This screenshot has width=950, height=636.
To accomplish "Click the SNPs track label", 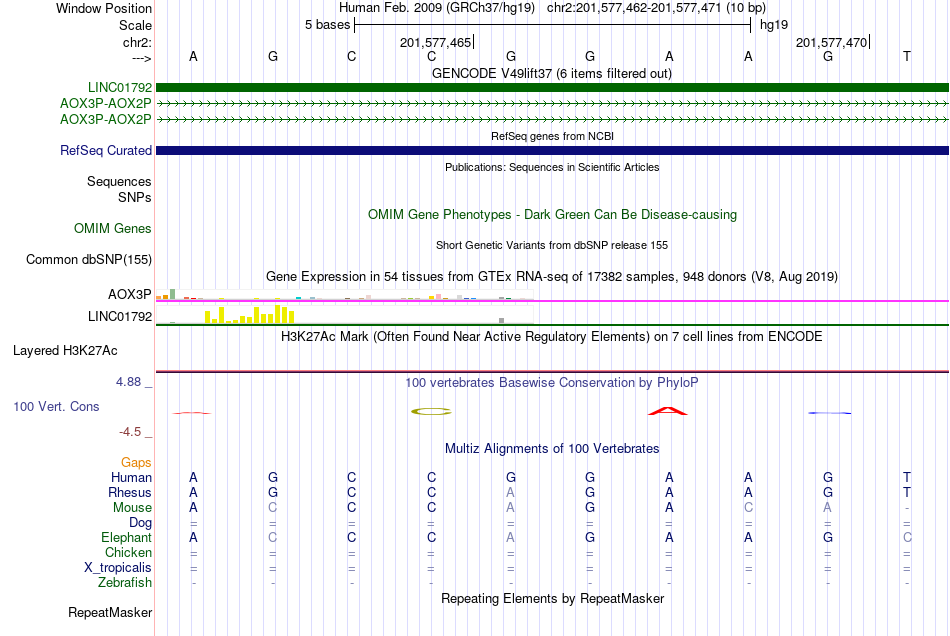I will tap(135, 197).
